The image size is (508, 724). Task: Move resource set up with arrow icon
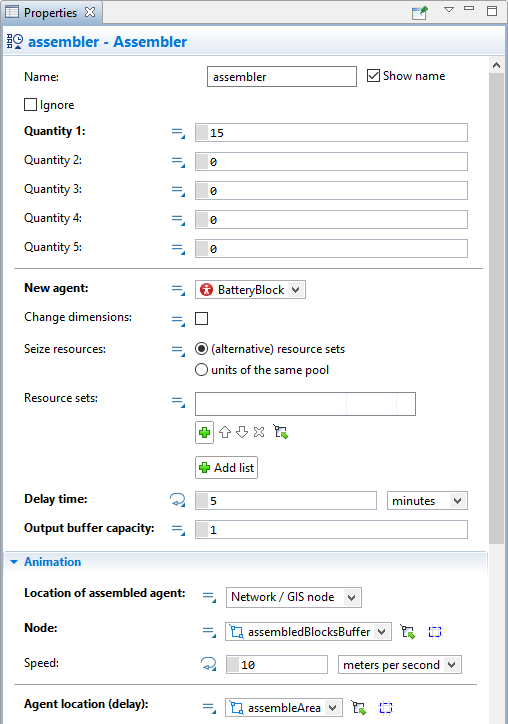[x=225, y=432]
